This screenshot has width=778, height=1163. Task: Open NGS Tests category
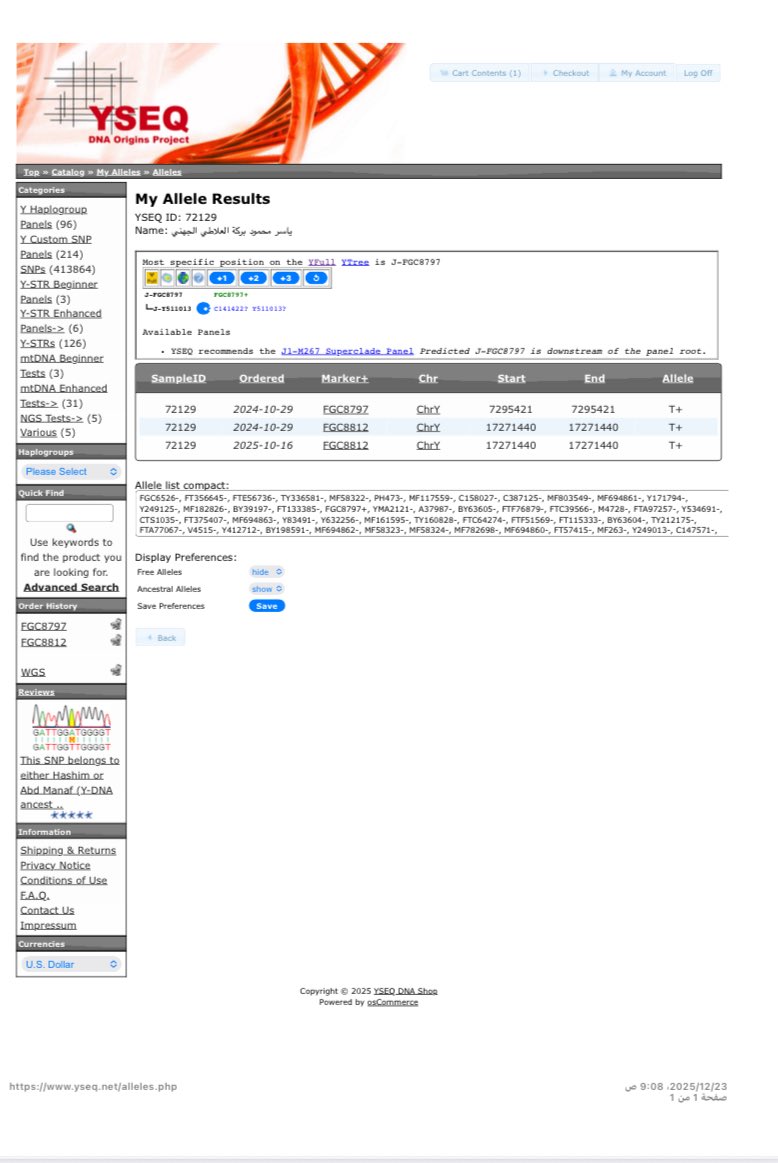pos(51,418)
